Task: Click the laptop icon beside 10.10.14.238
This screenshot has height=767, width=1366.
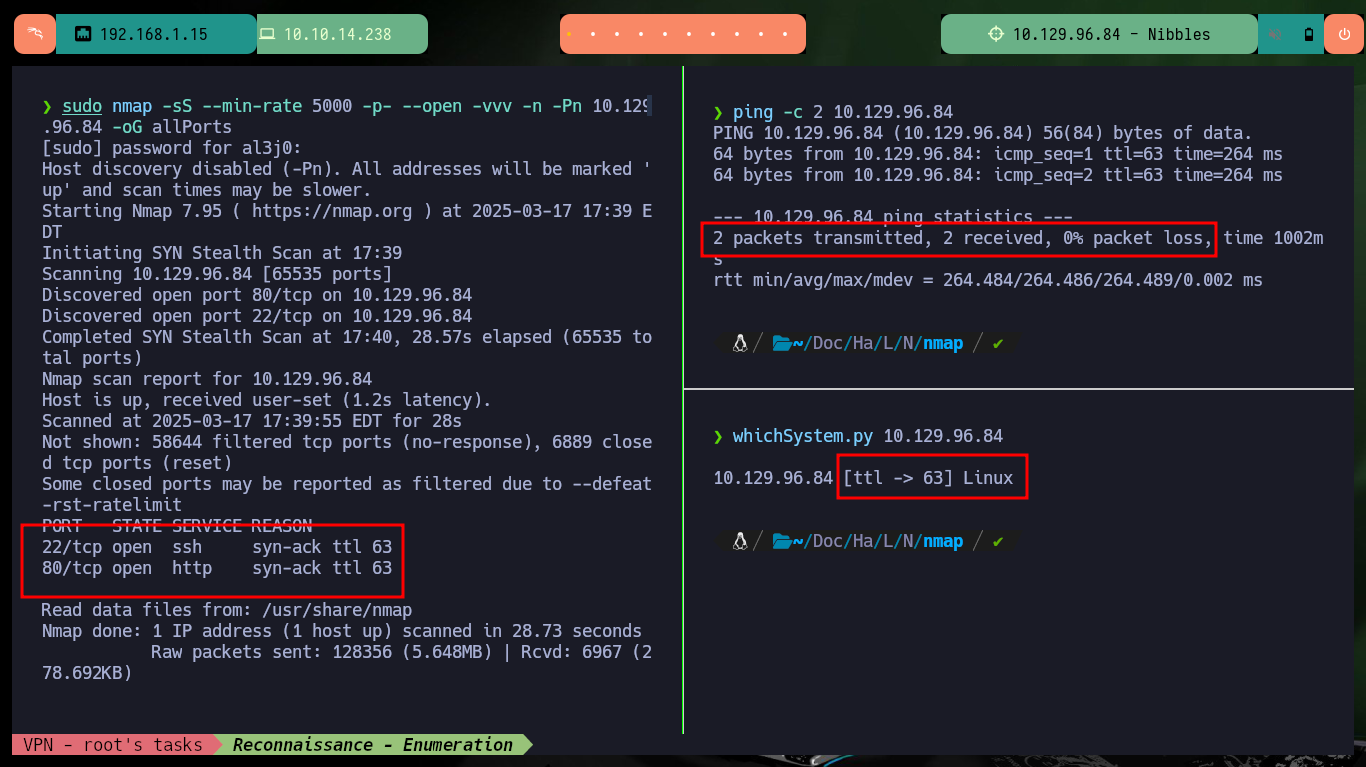Action: (267, 34)
